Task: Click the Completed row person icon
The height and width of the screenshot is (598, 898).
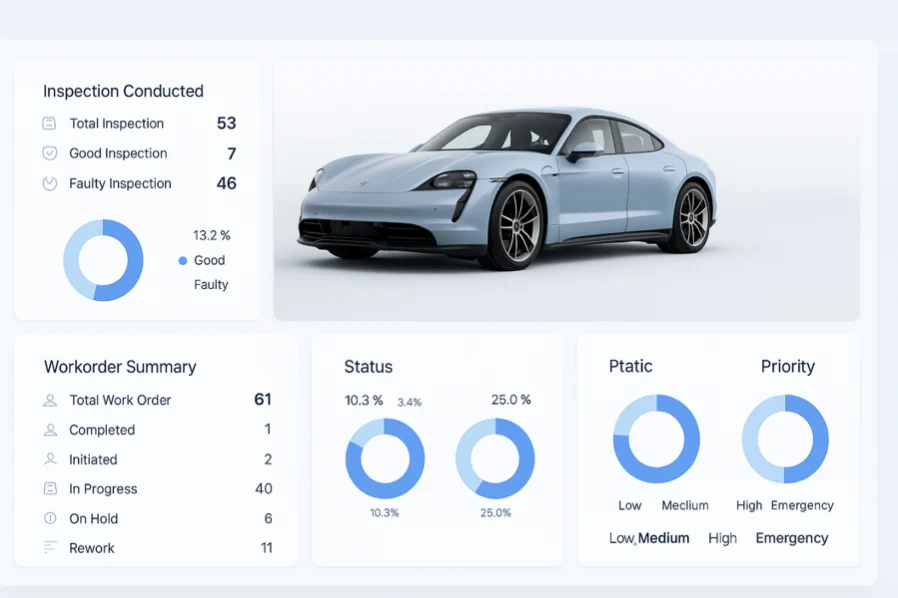Action: 50,430
